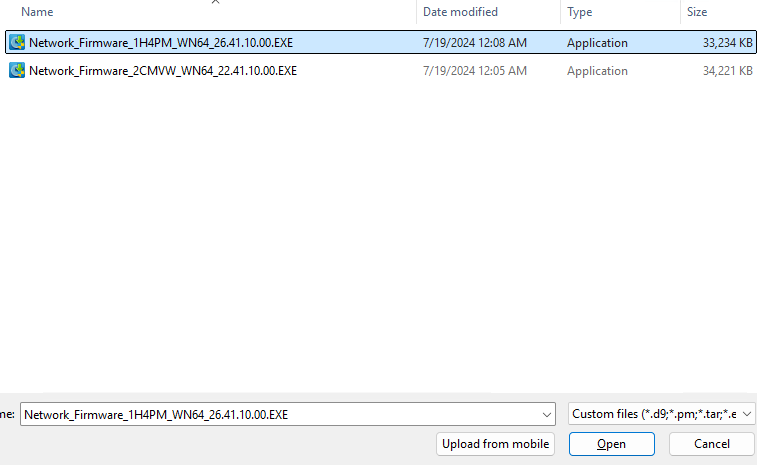Select Network_Firmware_1H4PM_WN64_26.41.10.00.EXE file name in list

161,43
